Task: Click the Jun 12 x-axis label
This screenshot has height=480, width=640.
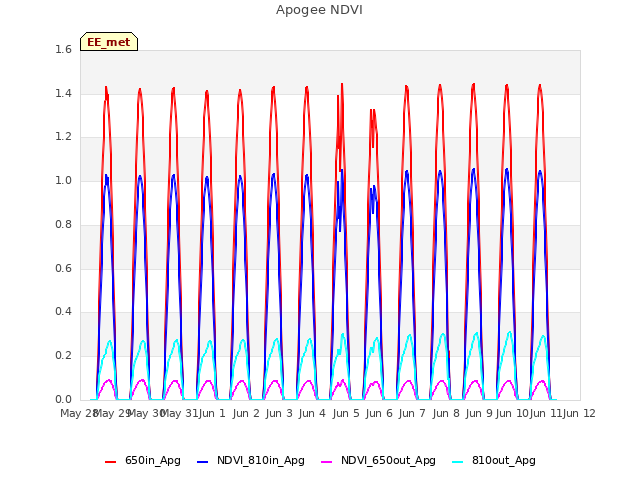Action: pyautogui.click(x=579, y=413)
